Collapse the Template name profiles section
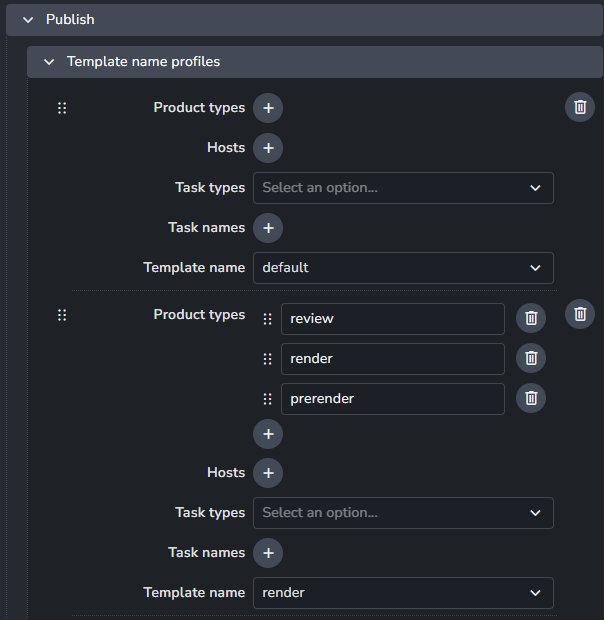The height and width of the screenshot is (620, 604). pos(48,62)
